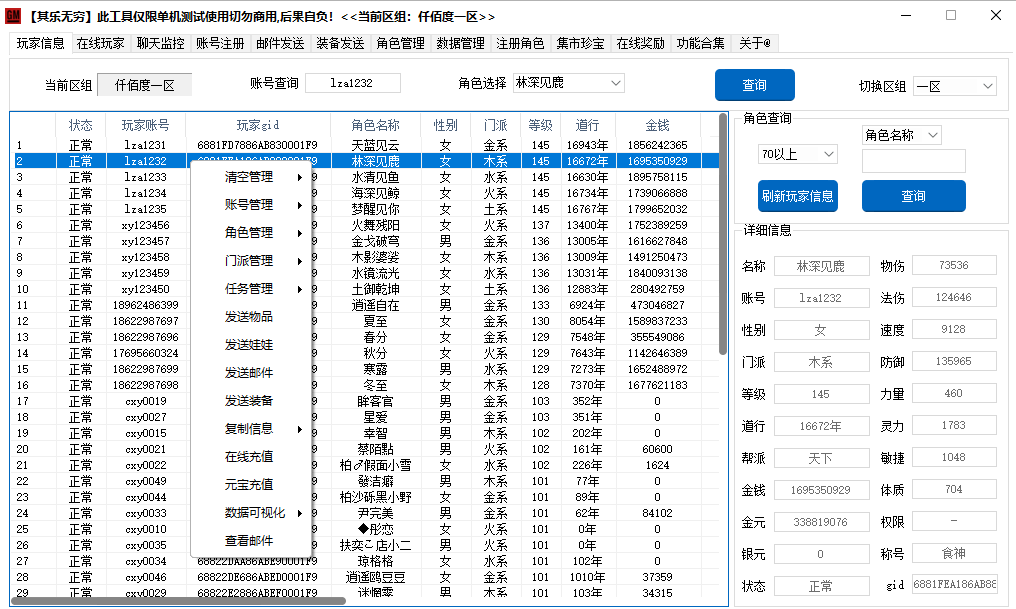1016x609 pixels.
Task: Click 查看邮件 in context menu
Action: tap(249, 541)
